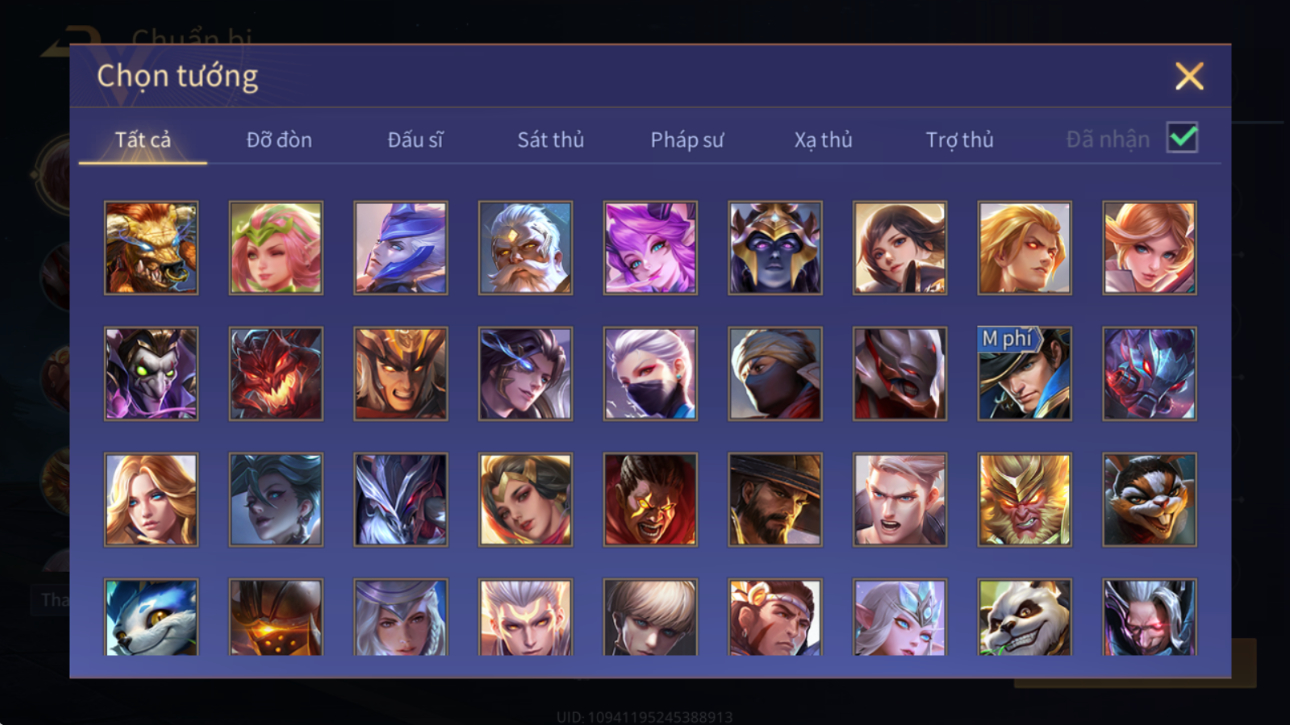
Task: Close the "Chọn tướng" dialog
Action: (x=1189, y=76)
